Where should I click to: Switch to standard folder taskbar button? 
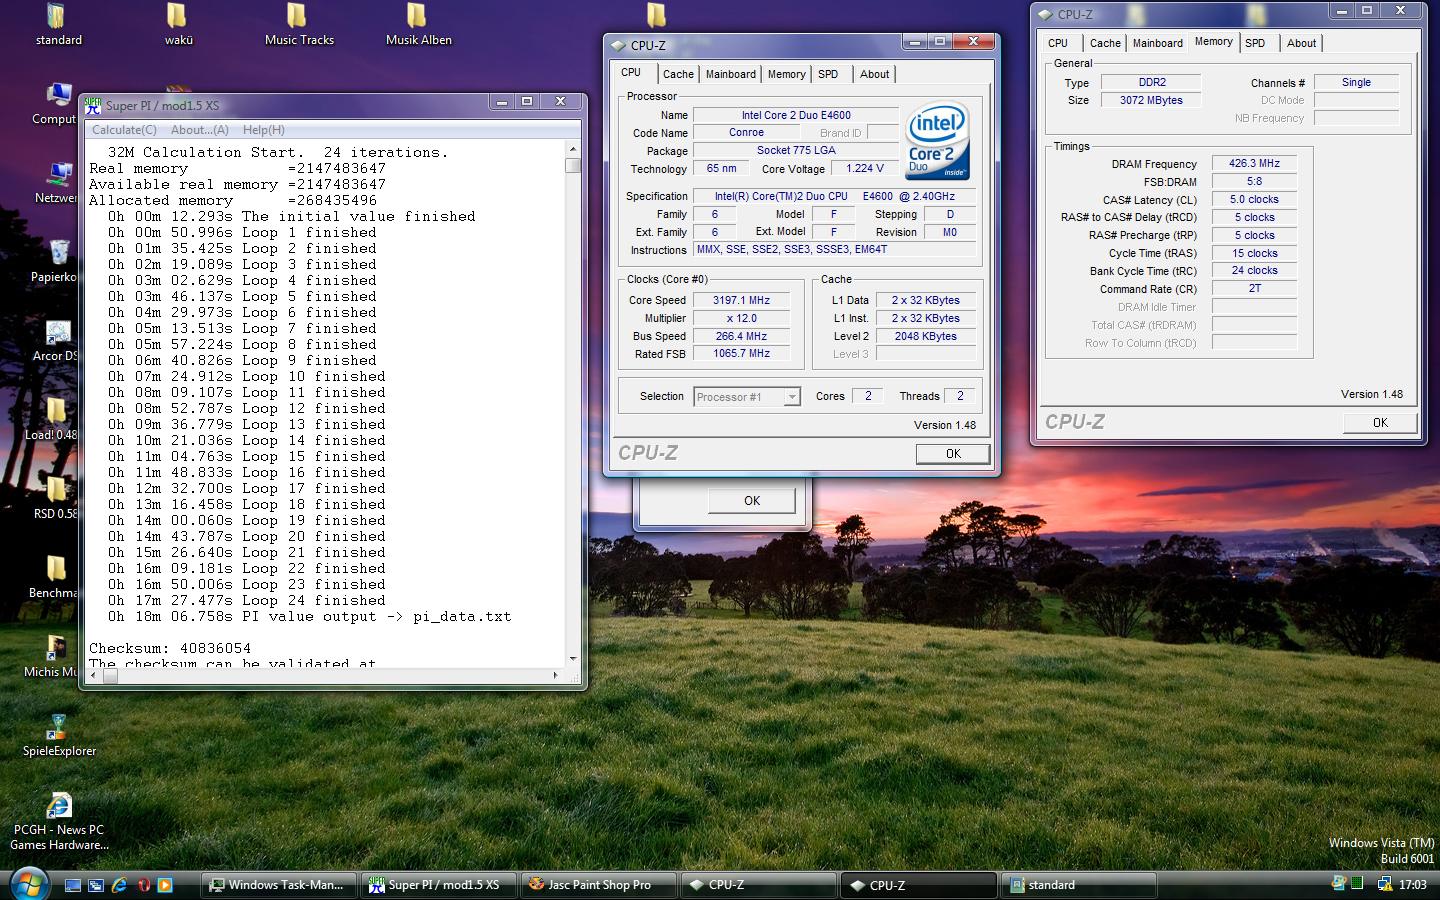click(x=1080, y=885)
